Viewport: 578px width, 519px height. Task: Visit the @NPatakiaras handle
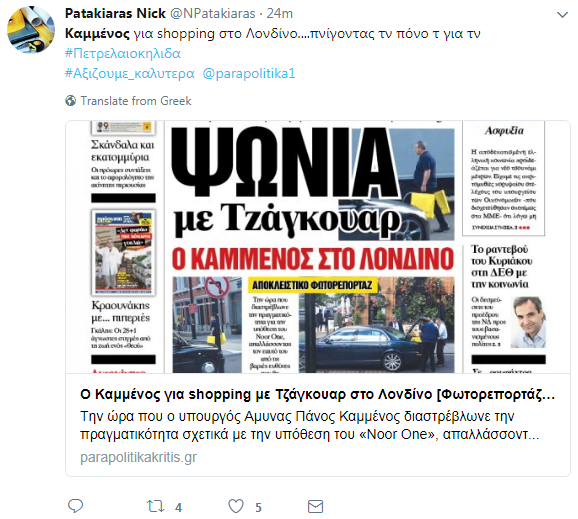point(212,14)
